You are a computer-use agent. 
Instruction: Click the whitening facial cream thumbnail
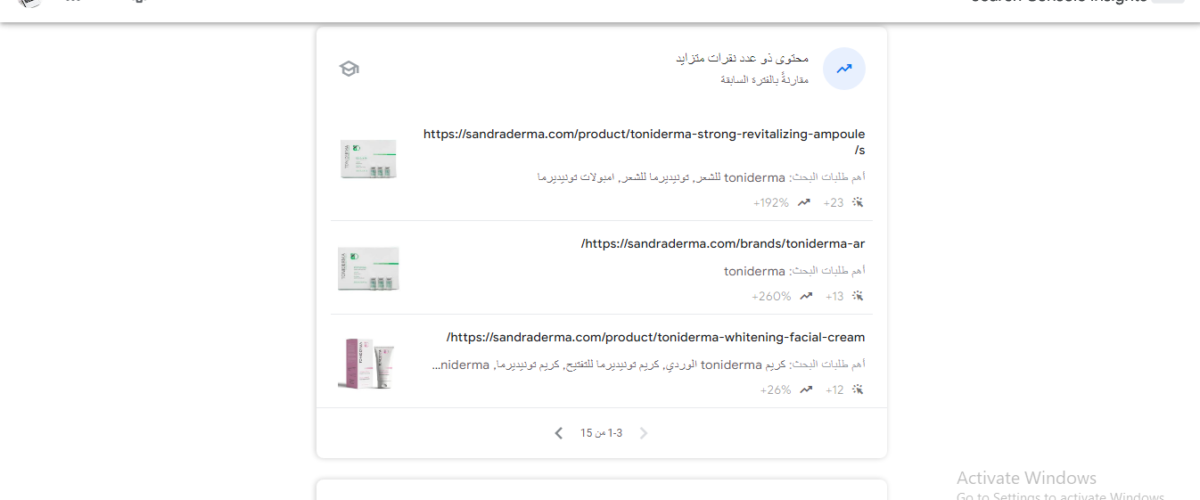coord(368,362)
